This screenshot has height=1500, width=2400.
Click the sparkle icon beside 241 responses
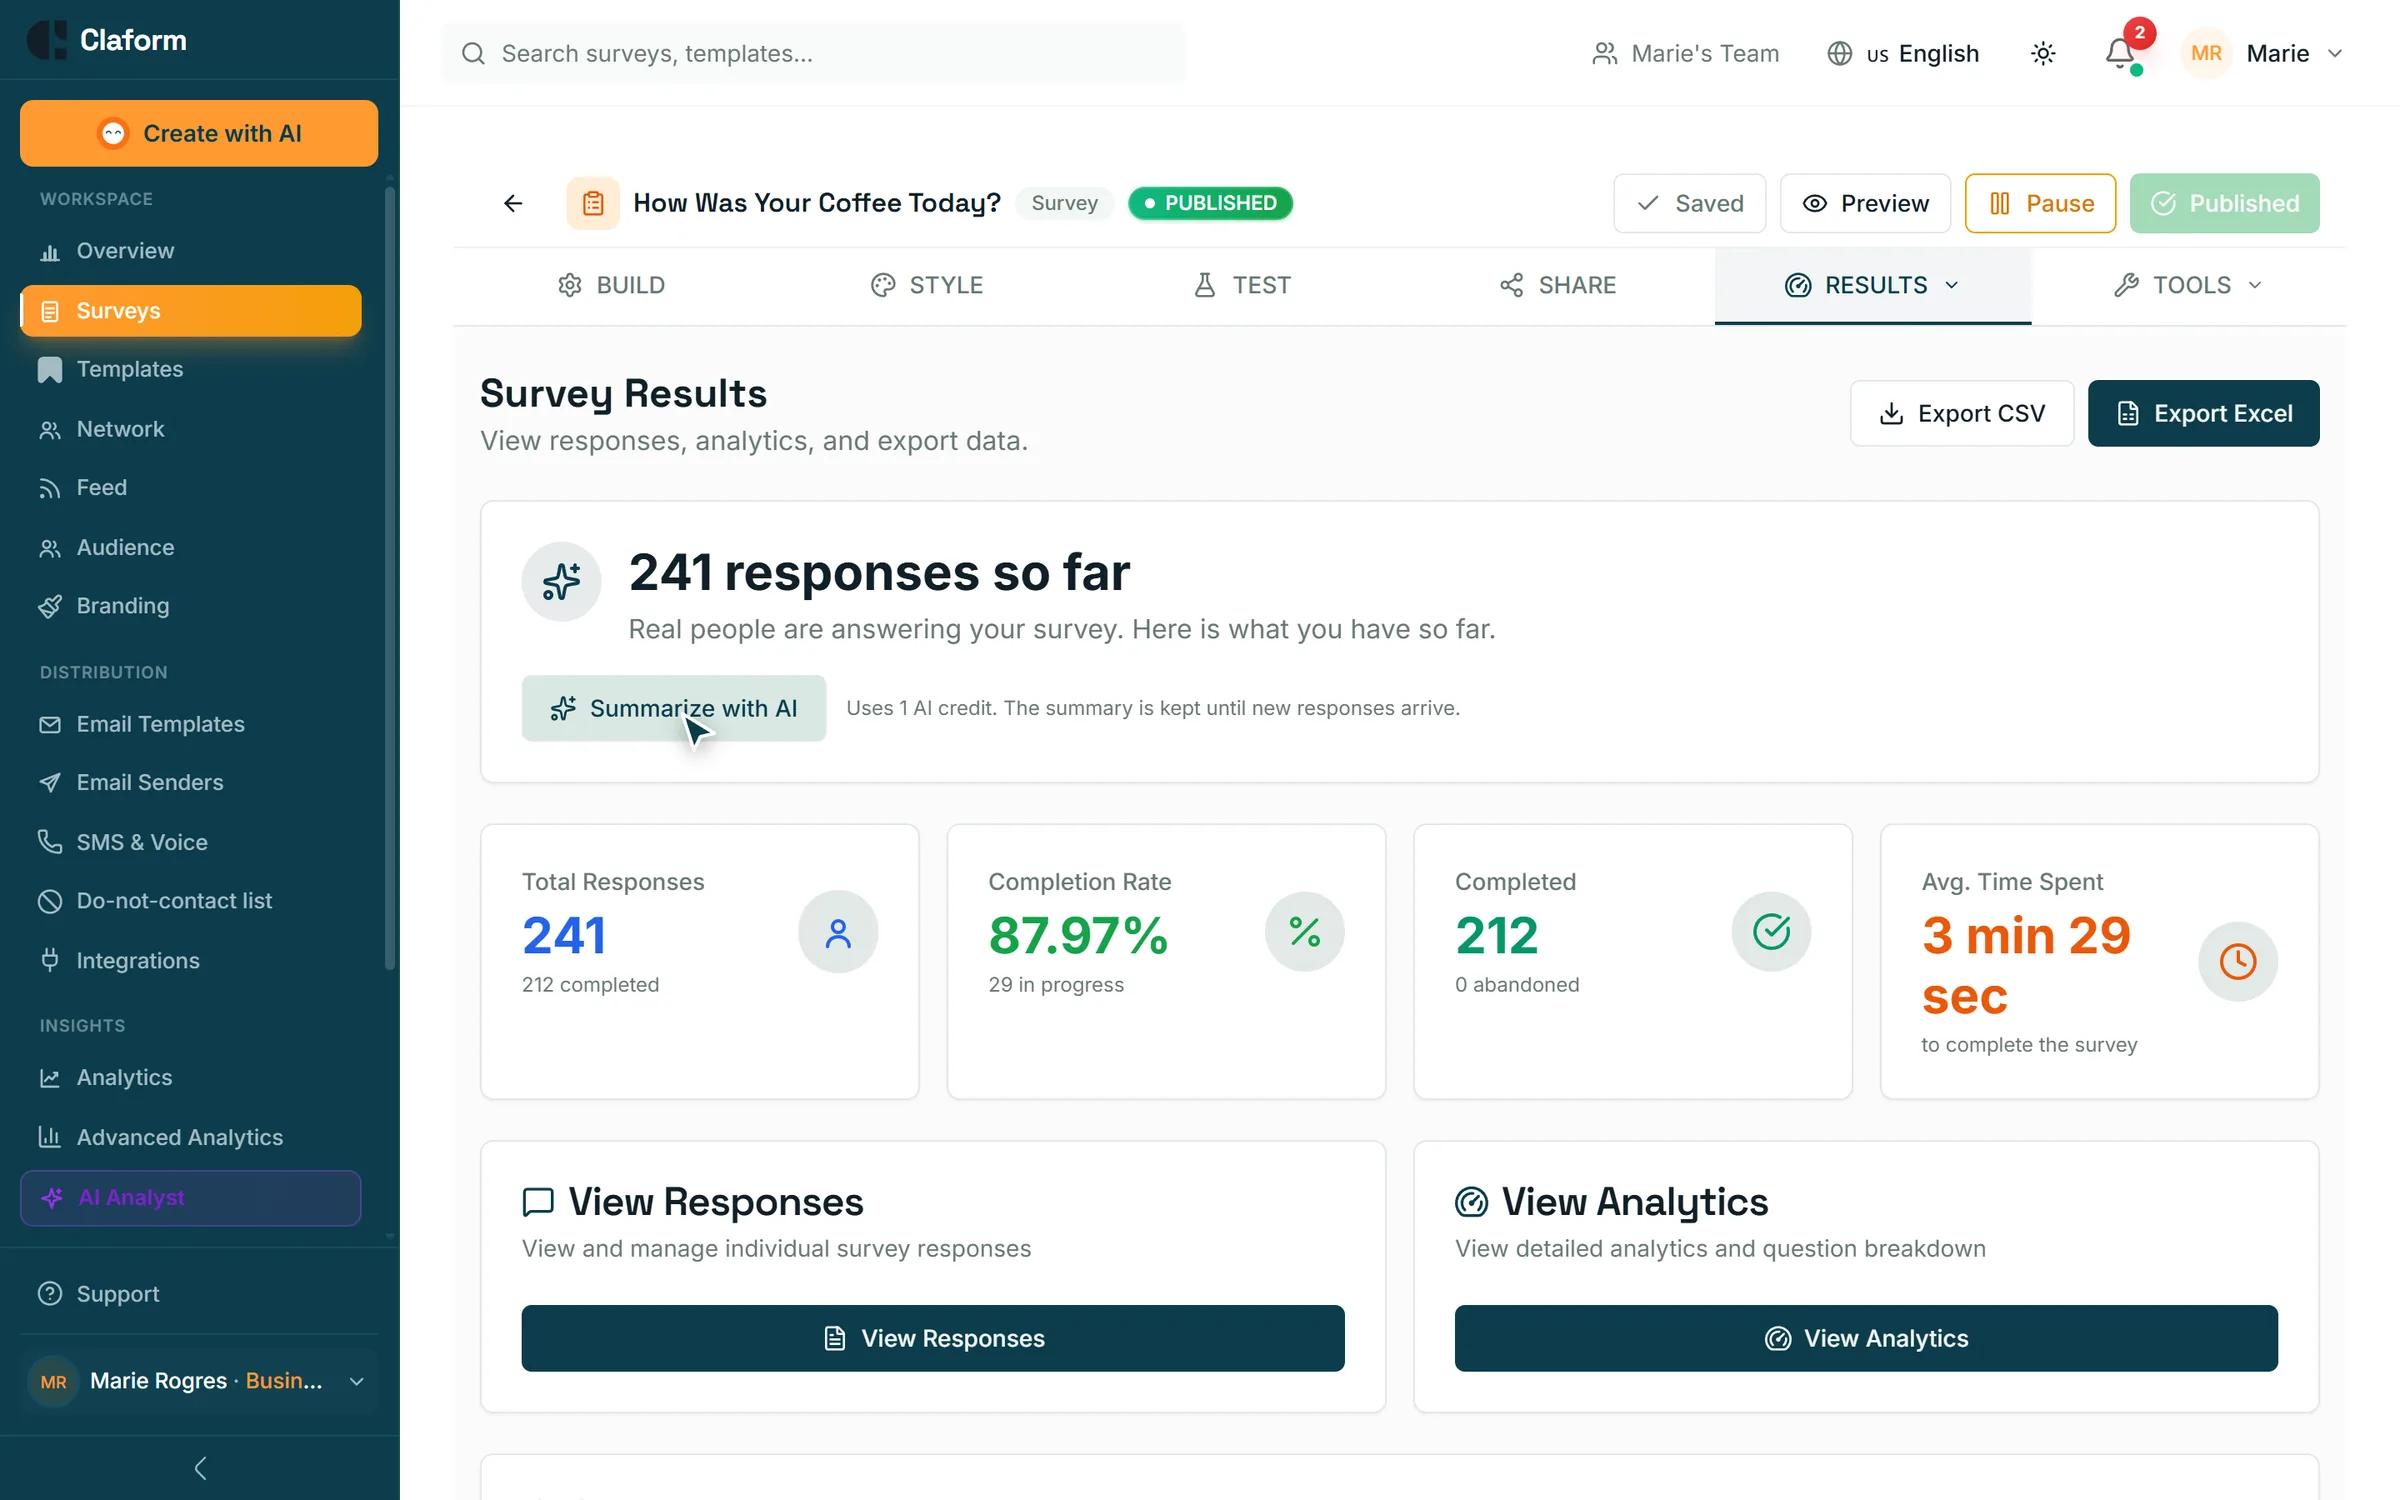tap(561, 581)
